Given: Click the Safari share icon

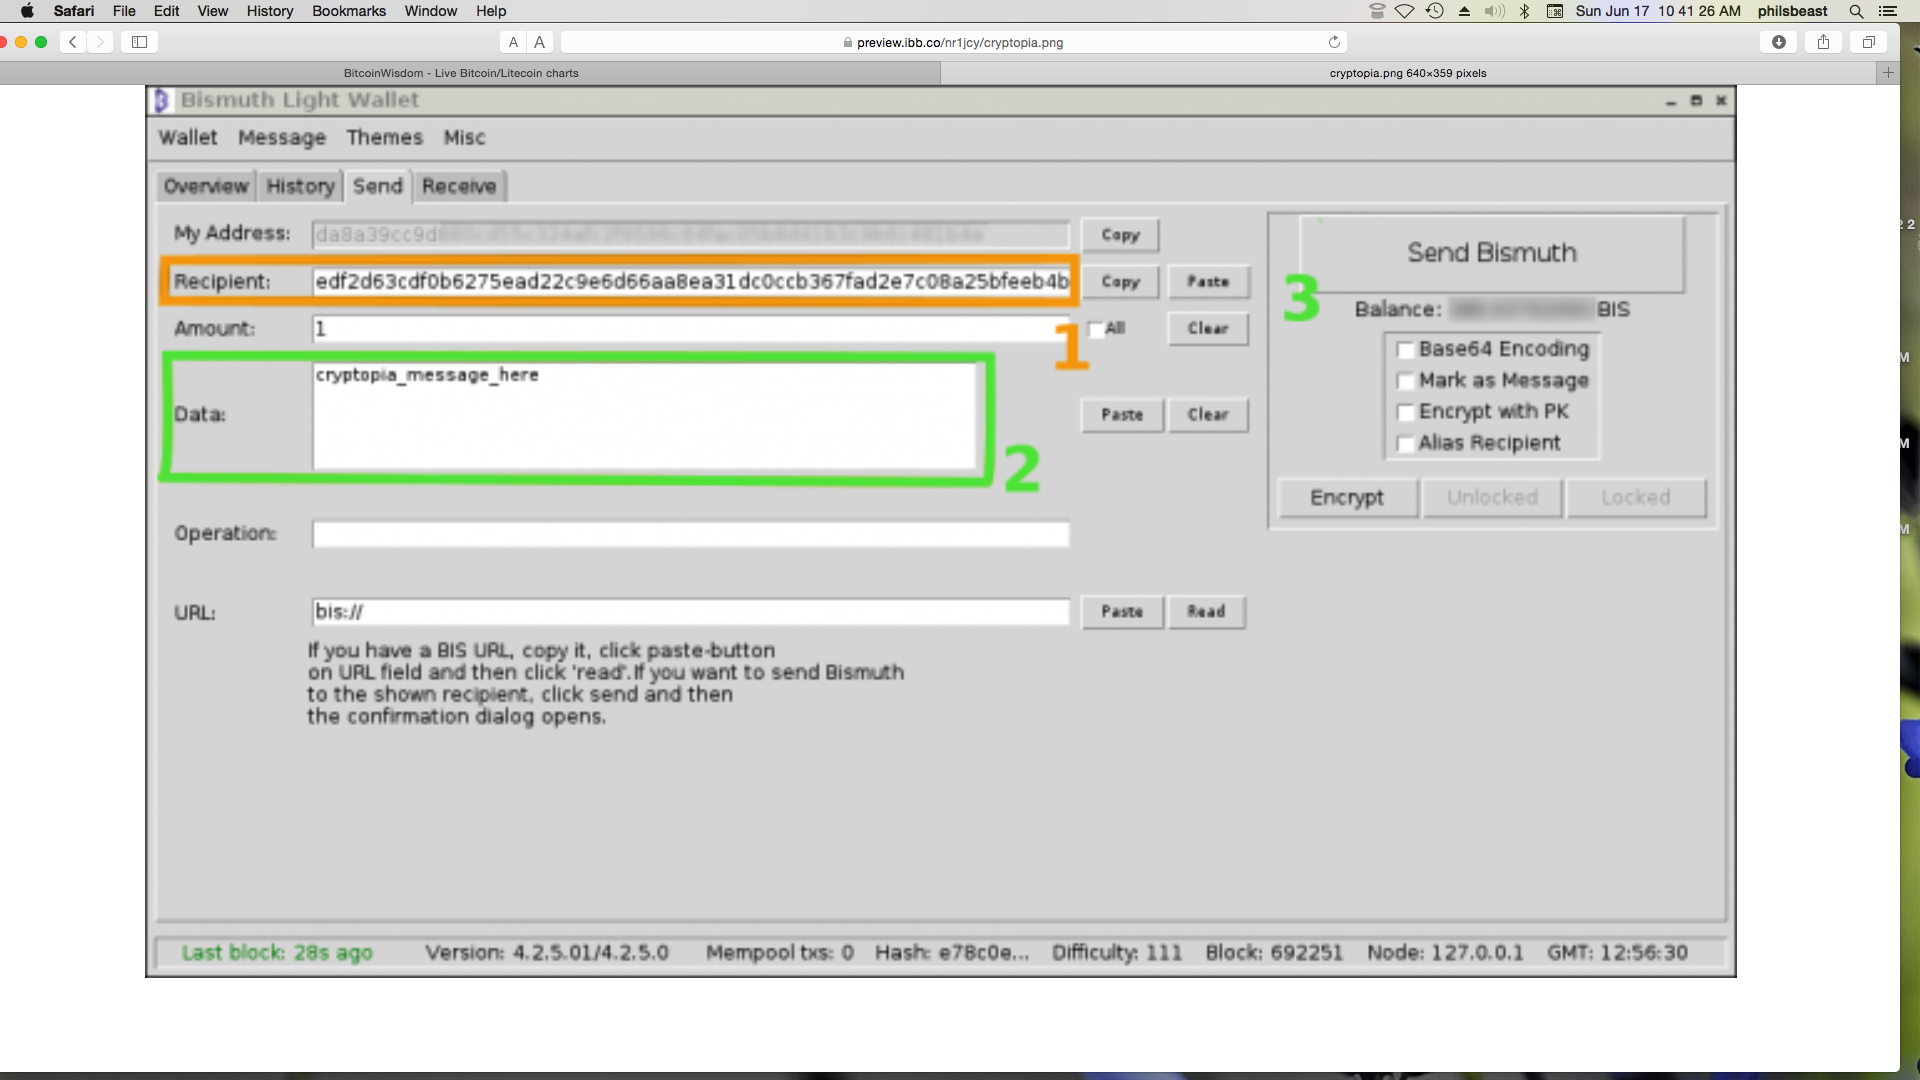Looking at the screenshot, I should [1824, 42].
